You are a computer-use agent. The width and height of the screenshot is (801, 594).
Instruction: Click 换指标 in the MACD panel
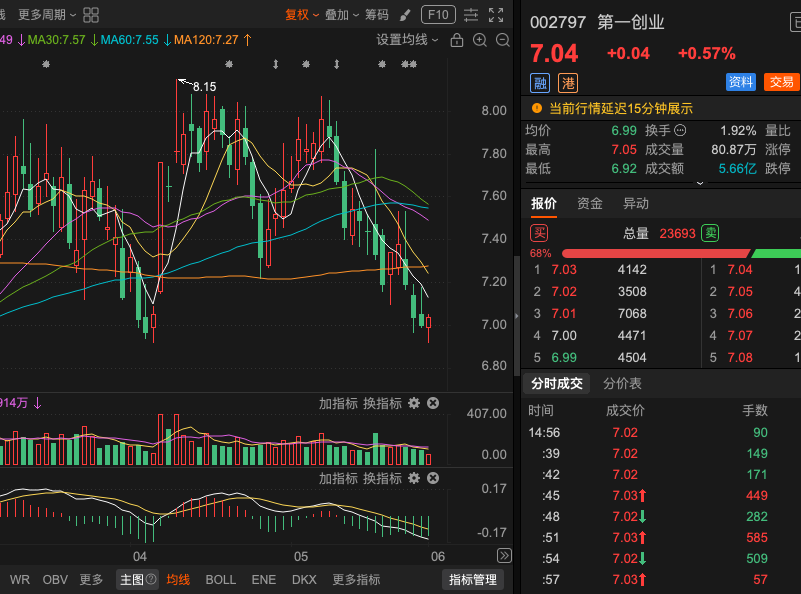coord(382,479)
